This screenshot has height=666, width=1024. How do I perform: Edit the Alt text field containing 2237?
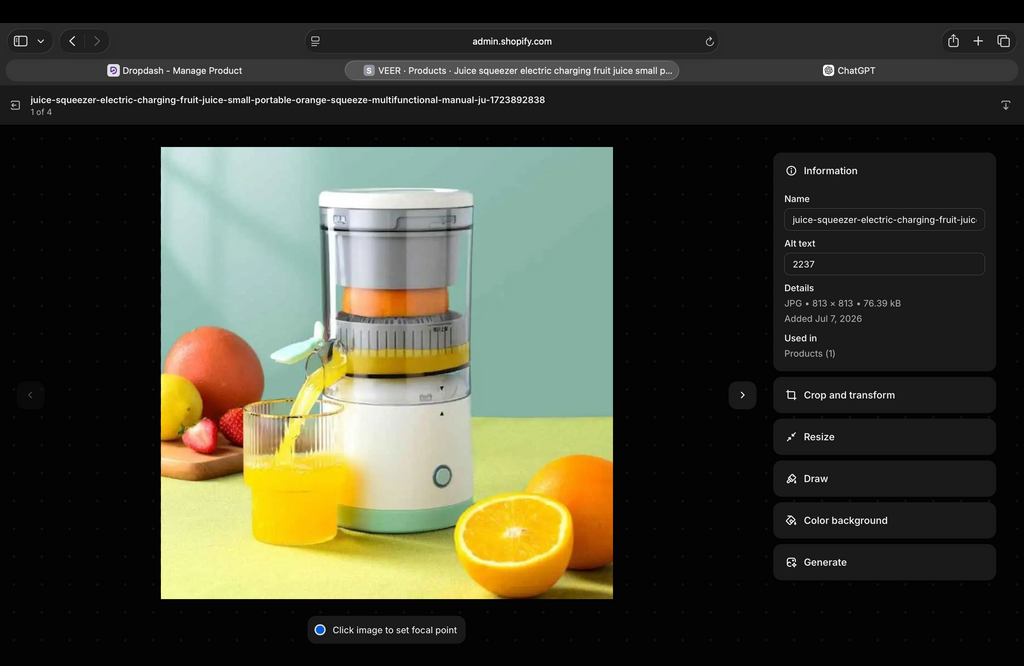884,264
